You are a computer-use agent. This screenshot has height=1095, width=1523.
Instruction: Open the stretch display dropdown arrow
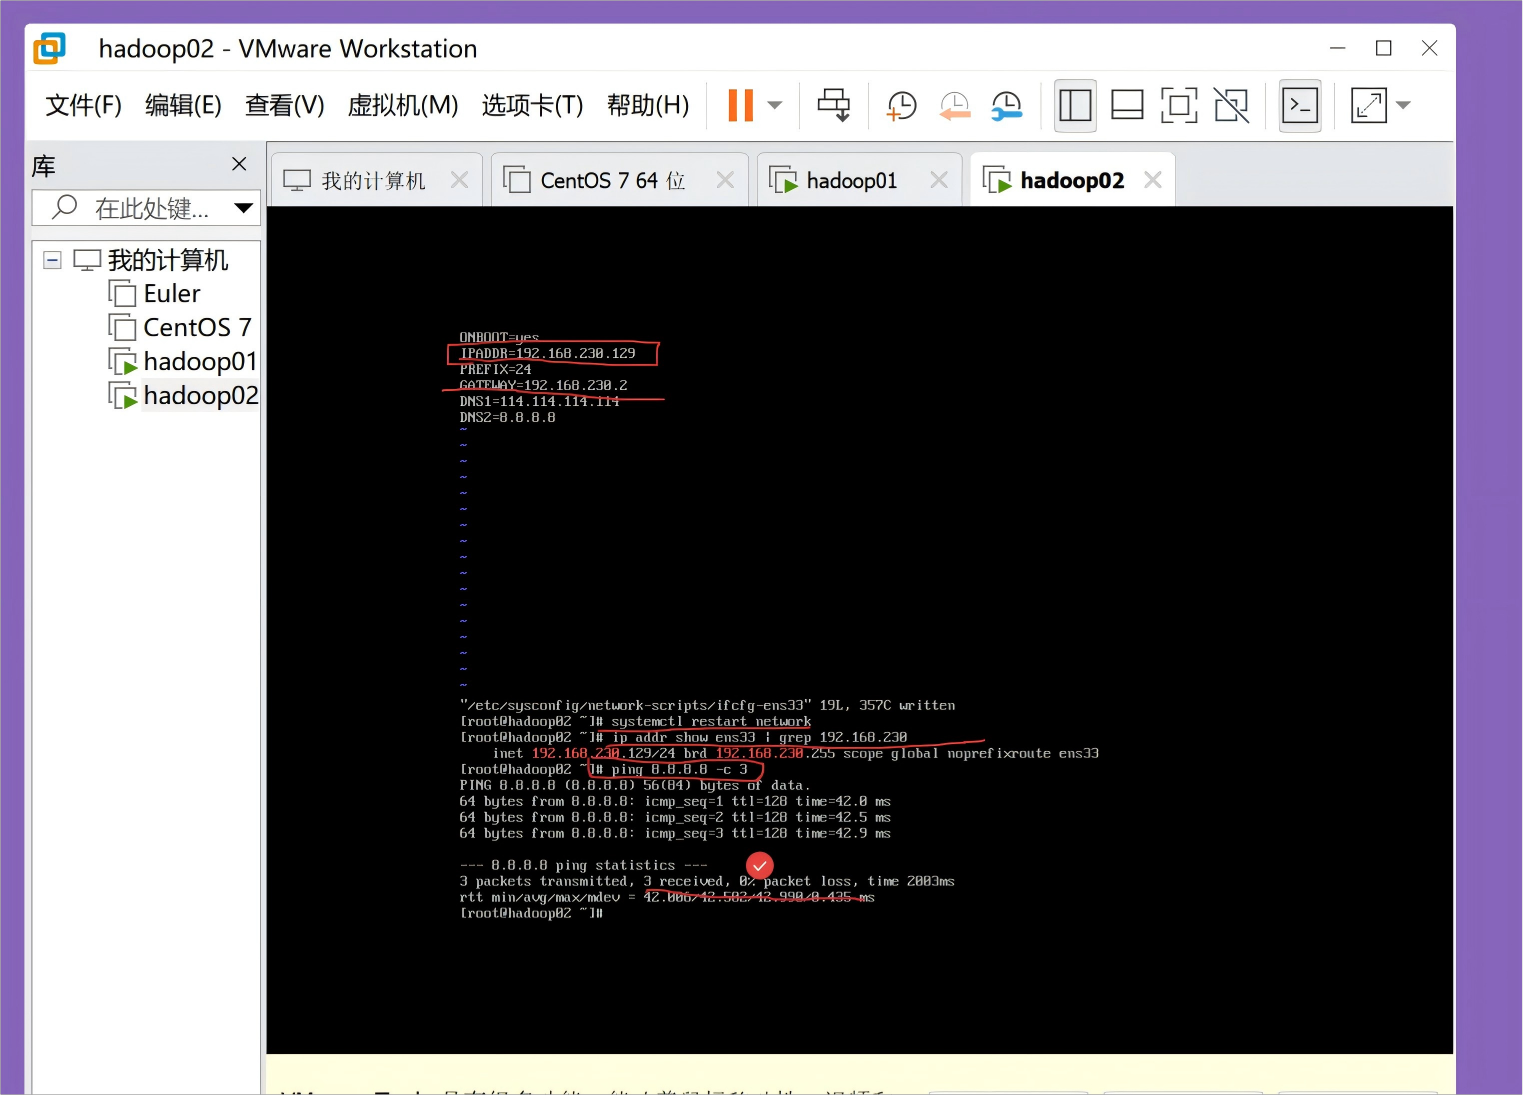(x=1403, y=105)
